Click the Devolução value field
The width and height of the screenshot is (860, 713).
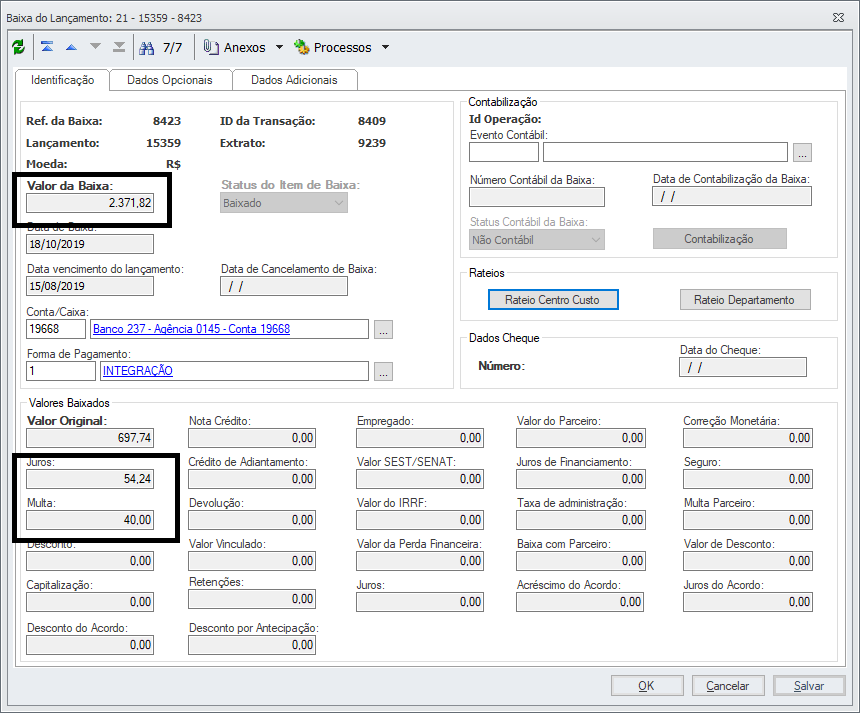pos(252,520)
